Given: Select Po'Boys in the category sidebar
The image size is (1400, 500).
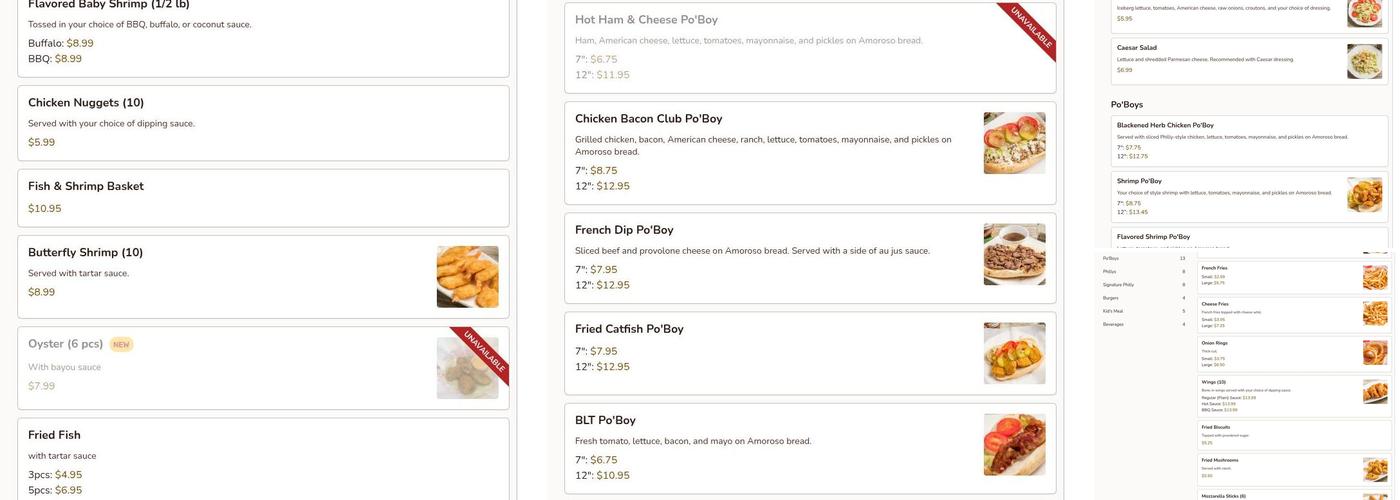Looking at the screenshot, I should coord(1111,258).
